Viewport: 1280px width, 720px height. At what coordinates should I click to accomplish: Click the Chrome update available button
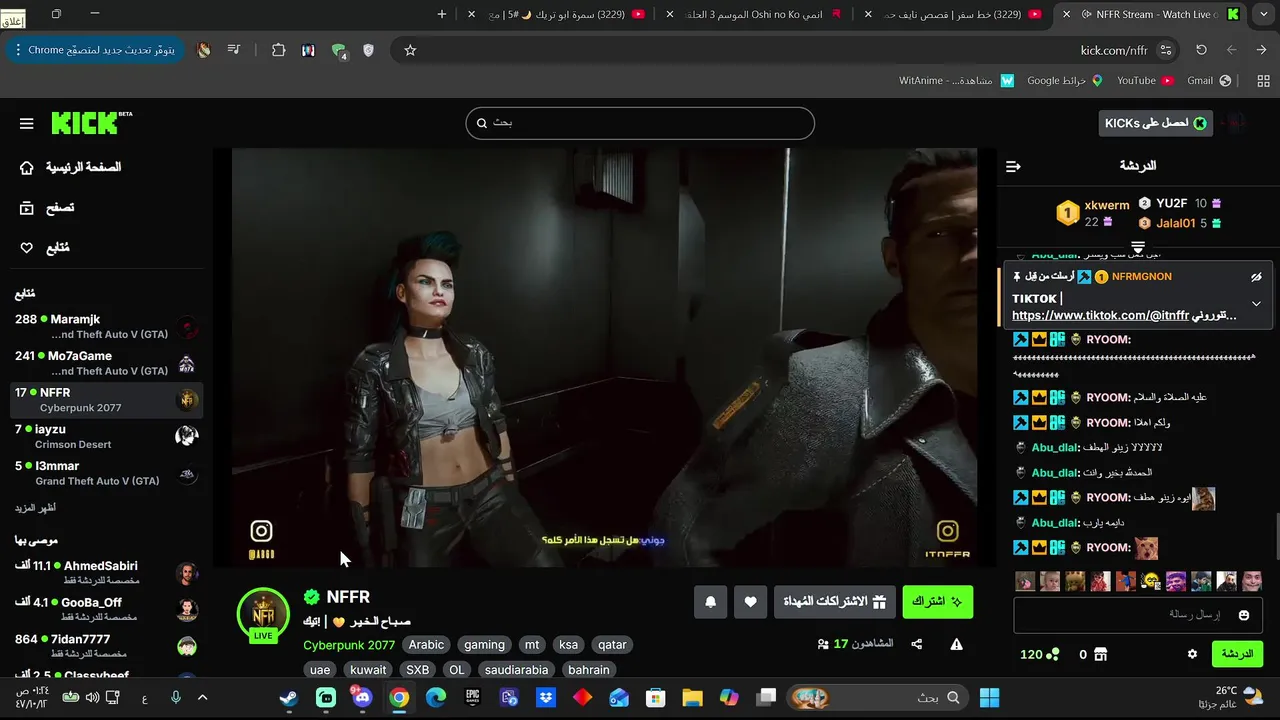[x=95, y=50]
